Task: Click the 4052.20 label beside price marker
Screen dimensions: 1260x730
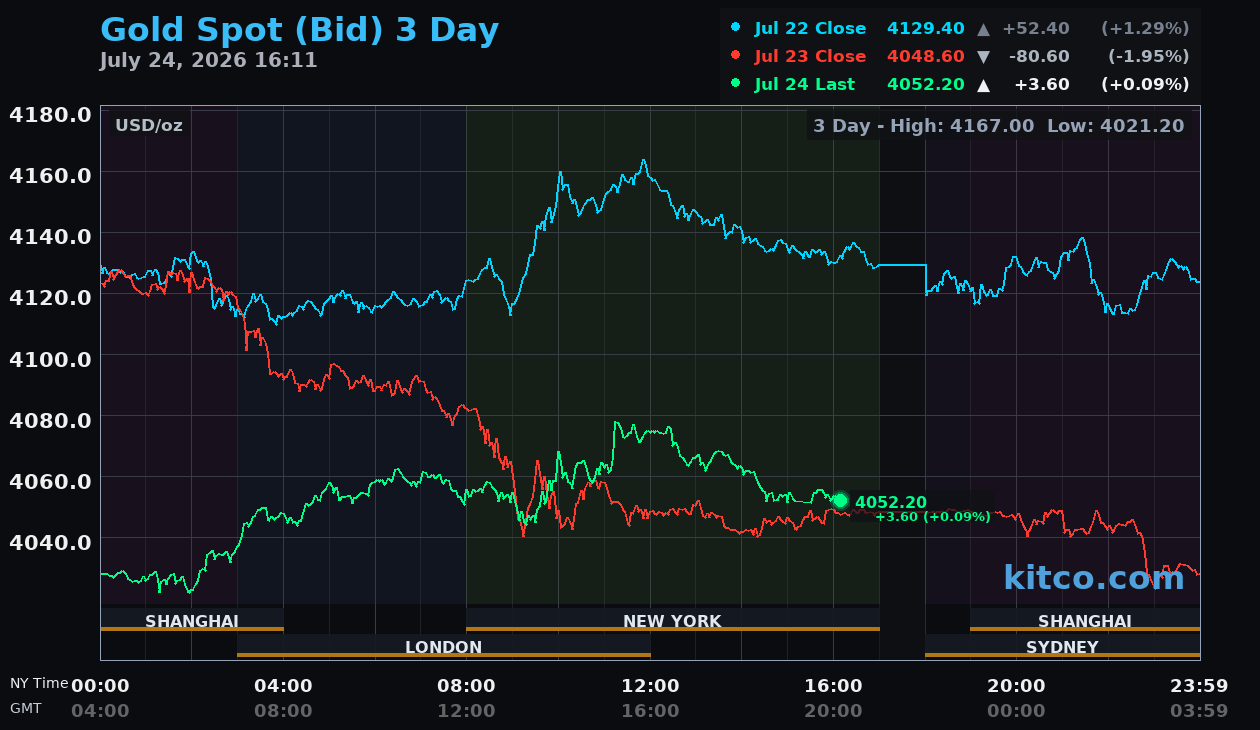Action: 890,502
